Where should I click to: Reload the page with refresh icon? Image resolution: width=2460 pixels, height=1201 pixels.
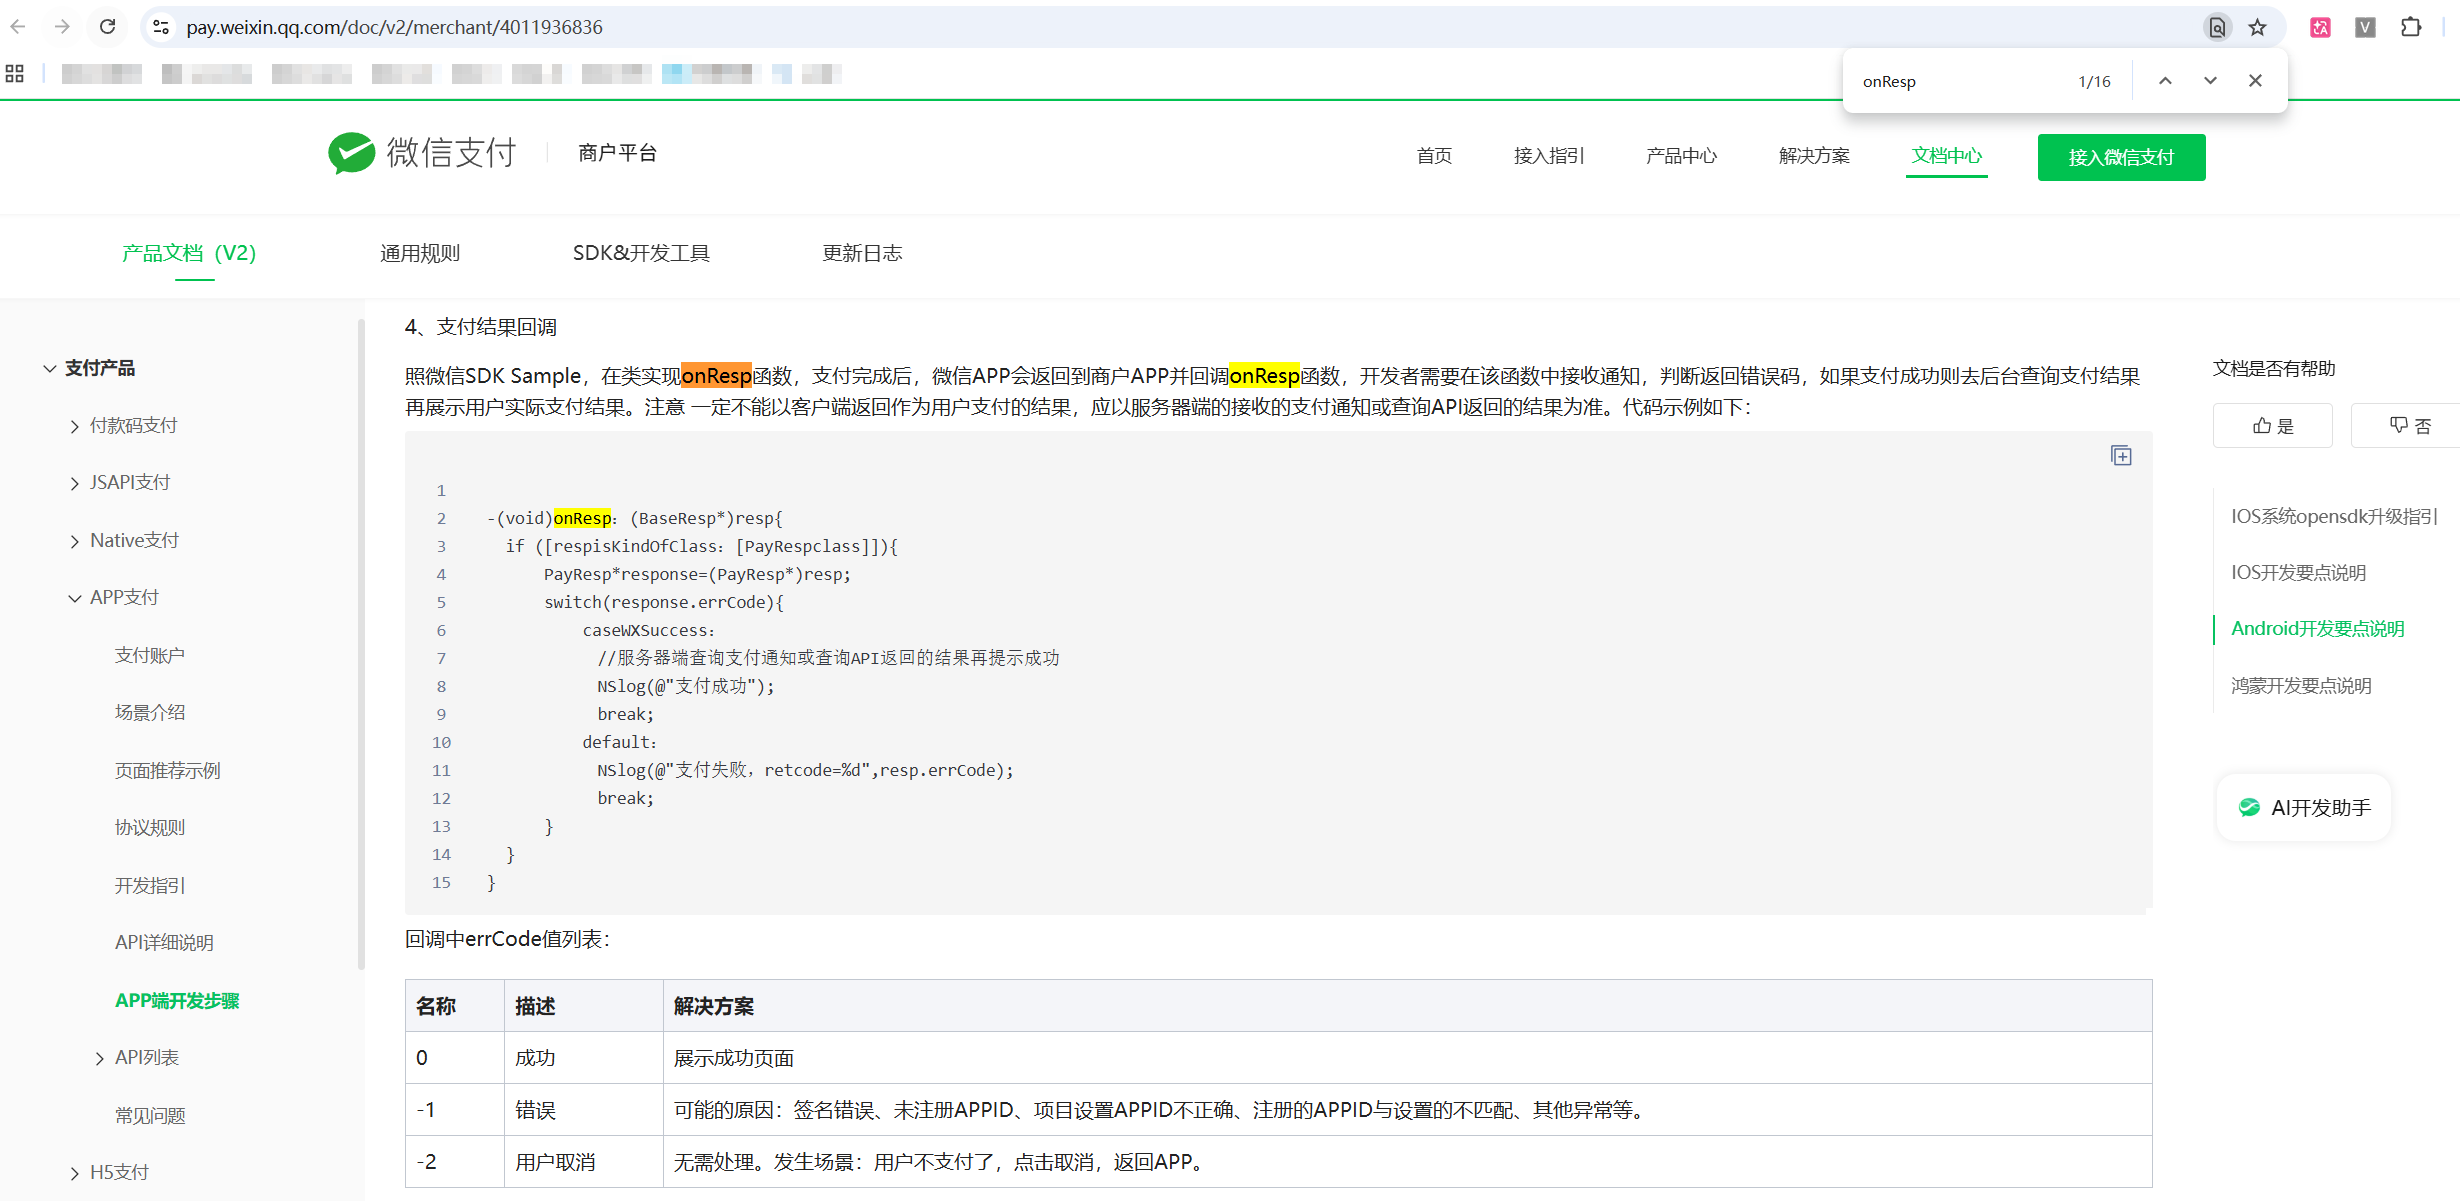pyautogui.click(x=108, y=27)
